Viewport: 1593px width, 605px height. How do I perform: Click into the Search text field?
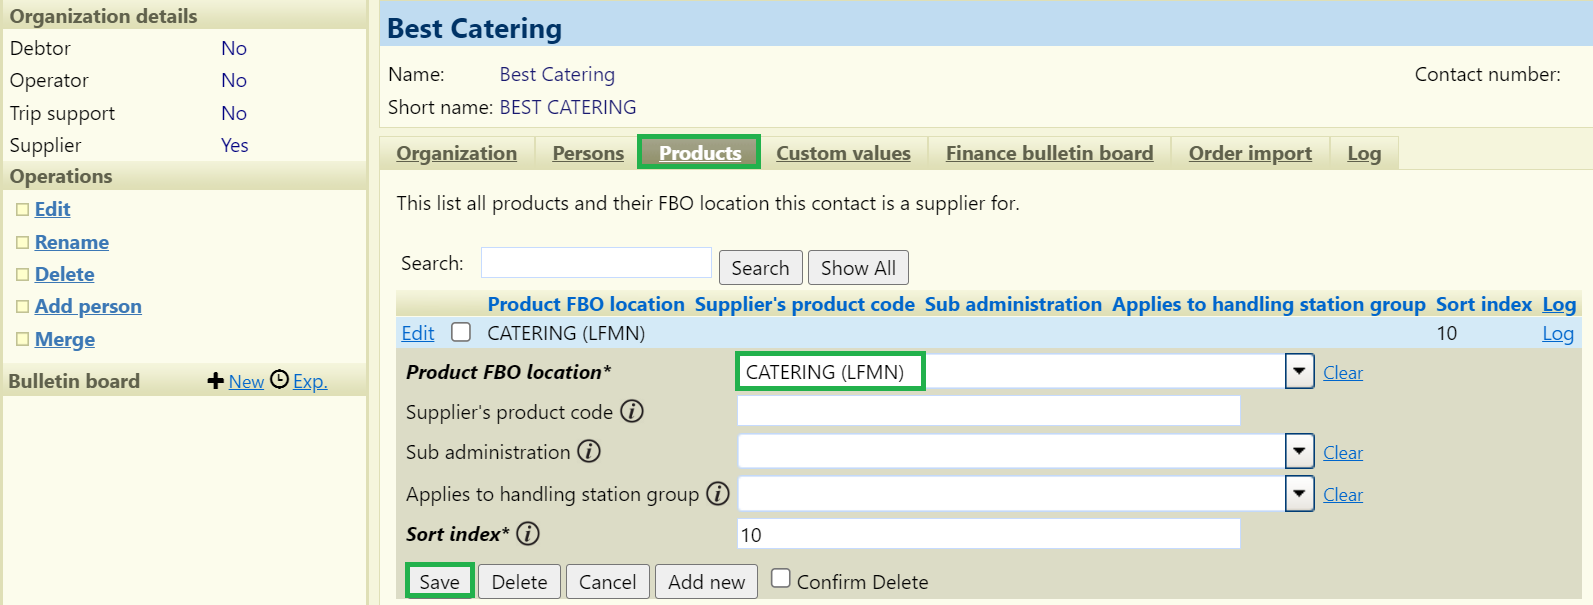coord(596,263)
